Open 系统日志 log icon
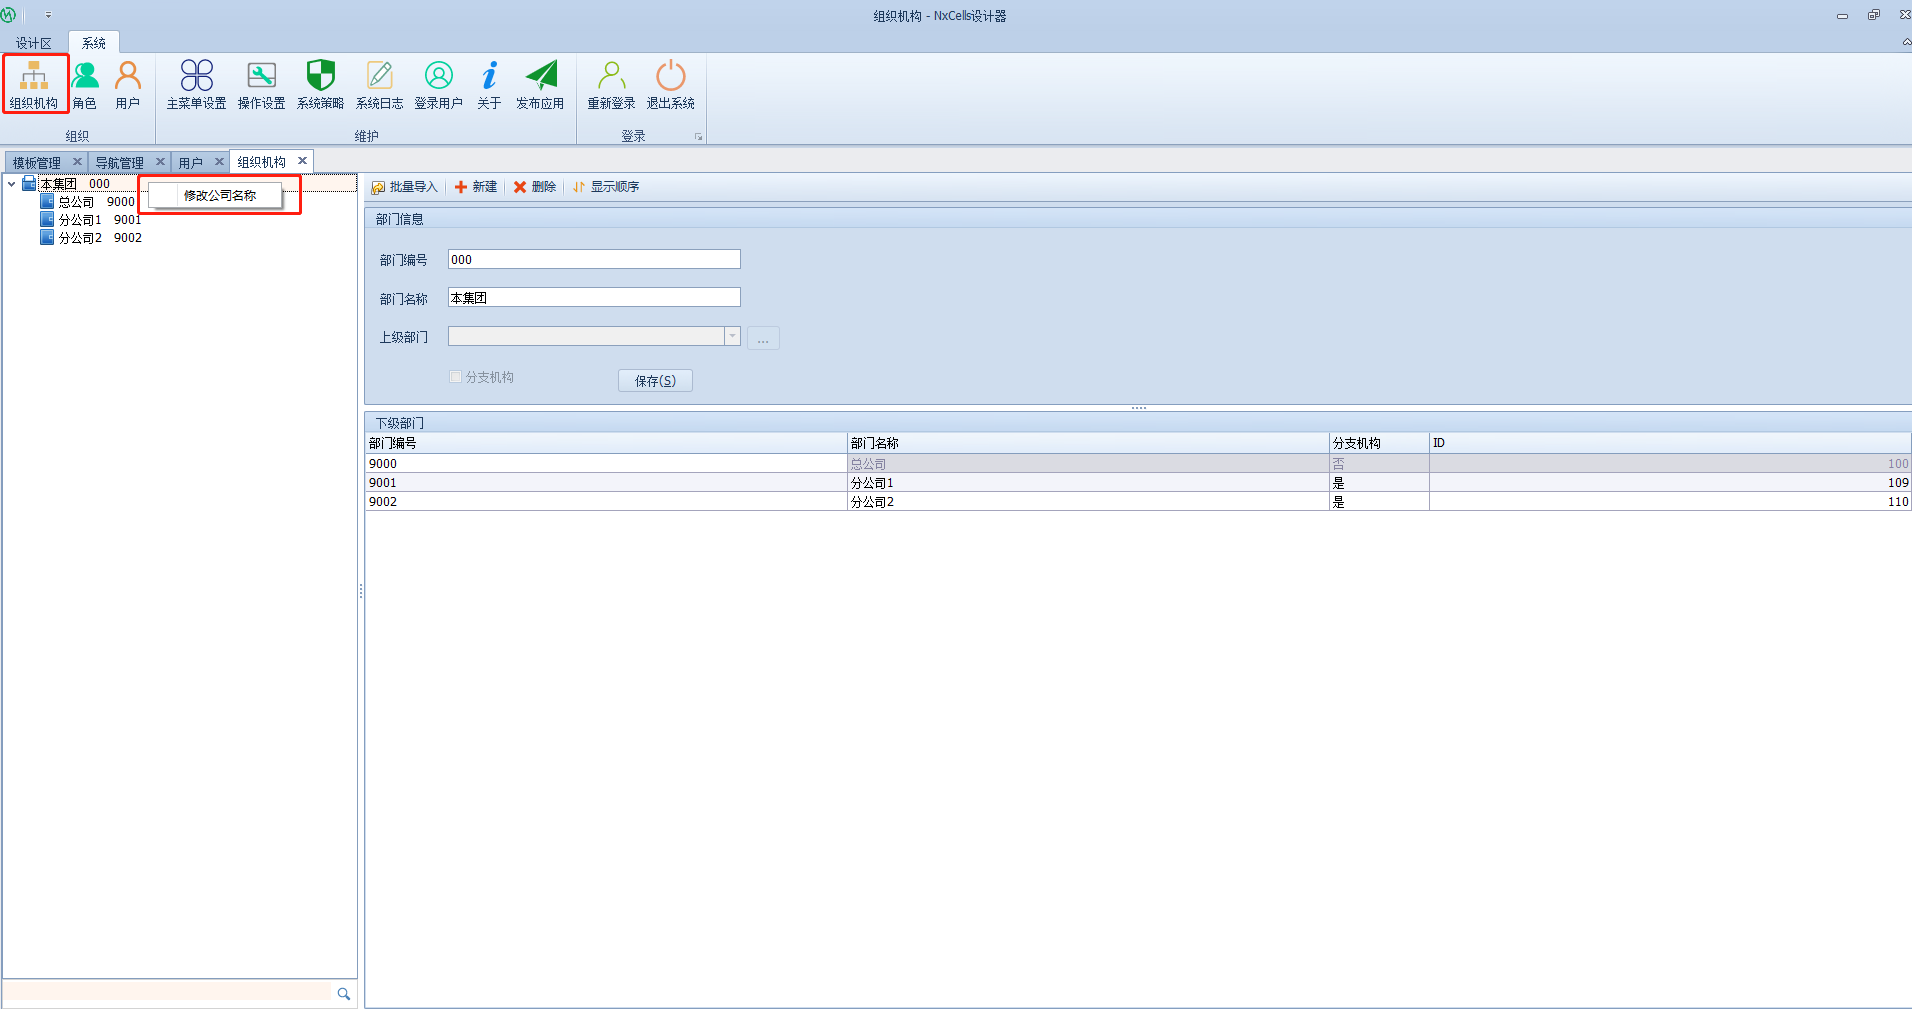 [x=379, y=84]
